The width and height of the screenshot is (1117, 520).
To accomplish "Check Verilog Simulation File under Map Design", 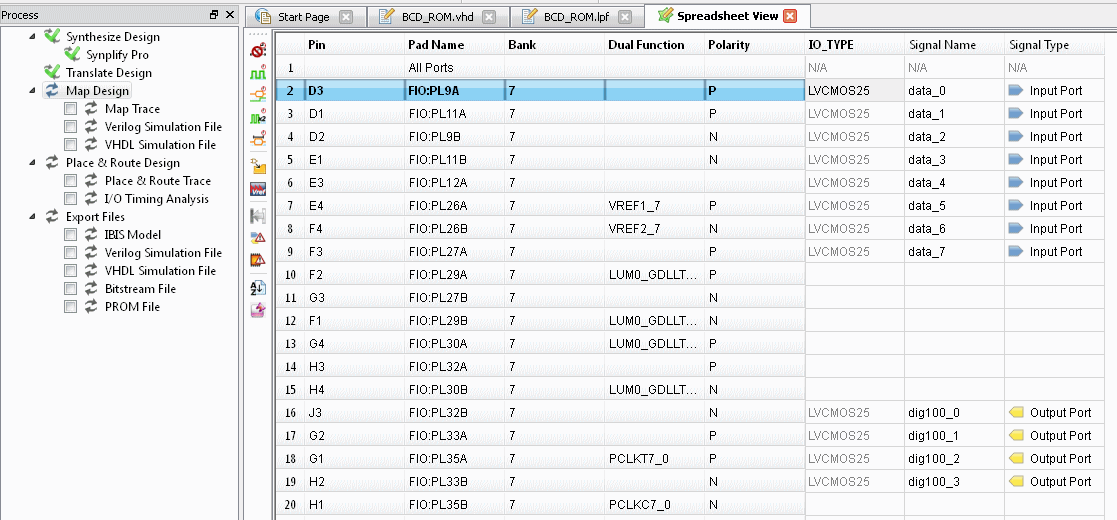I will pos(70,127).
